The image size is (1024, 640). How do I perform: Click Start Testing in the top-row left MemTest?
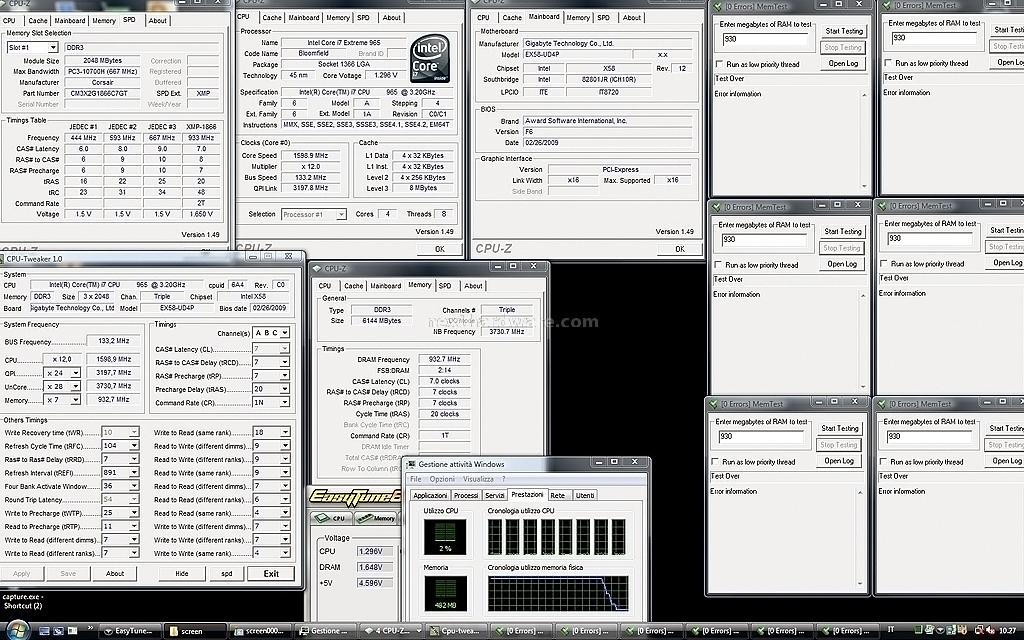(844, 31)
